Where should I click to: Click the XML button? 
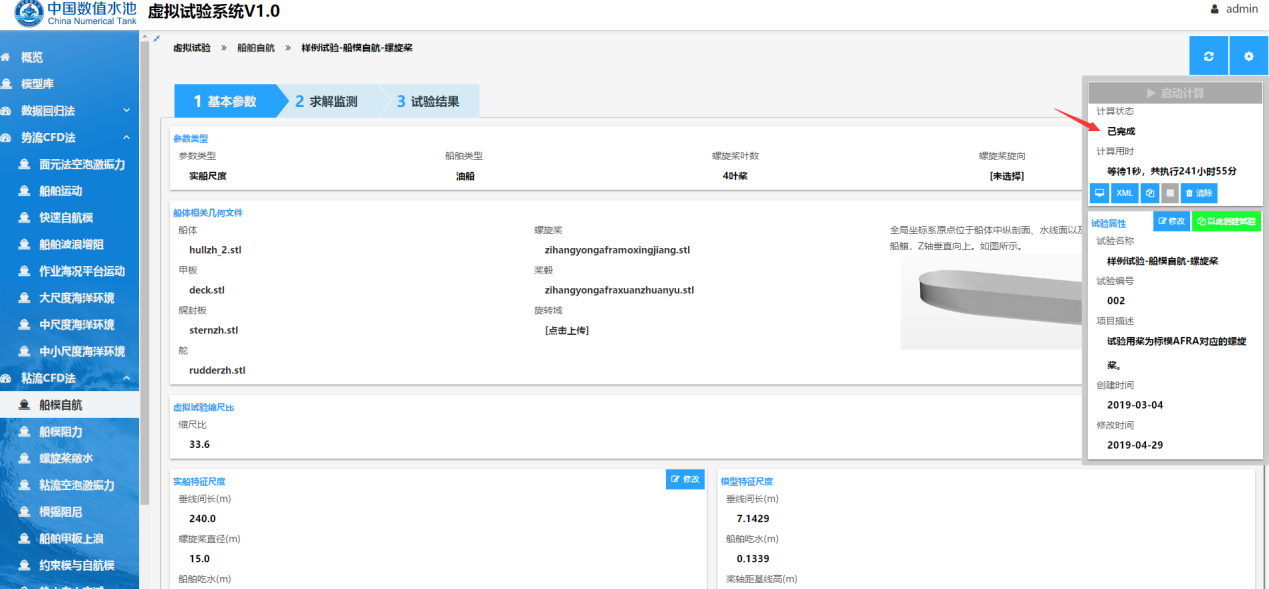click(1124, 193)
